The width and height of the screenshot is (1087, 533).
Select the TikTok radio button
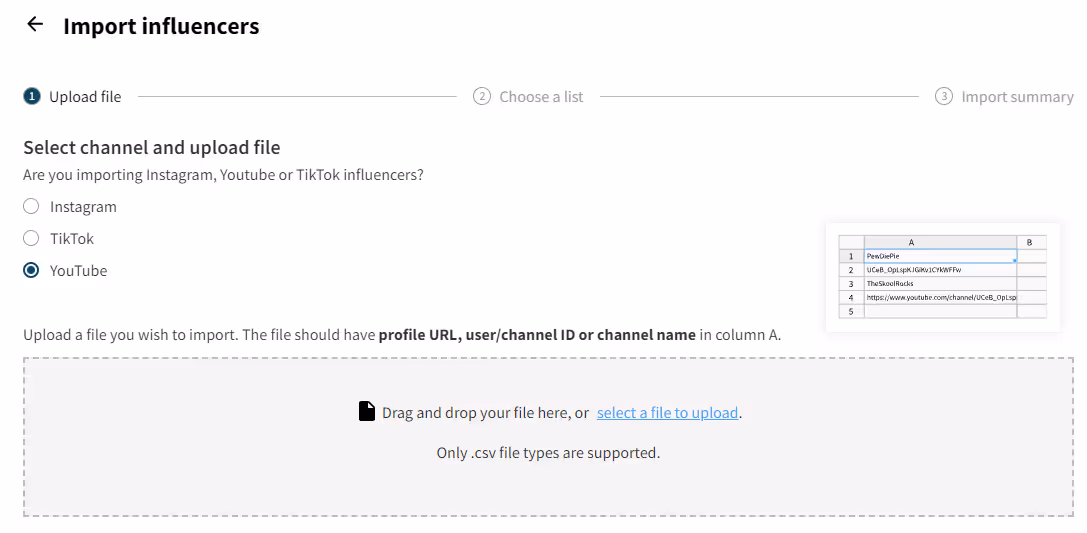point(31,238)
